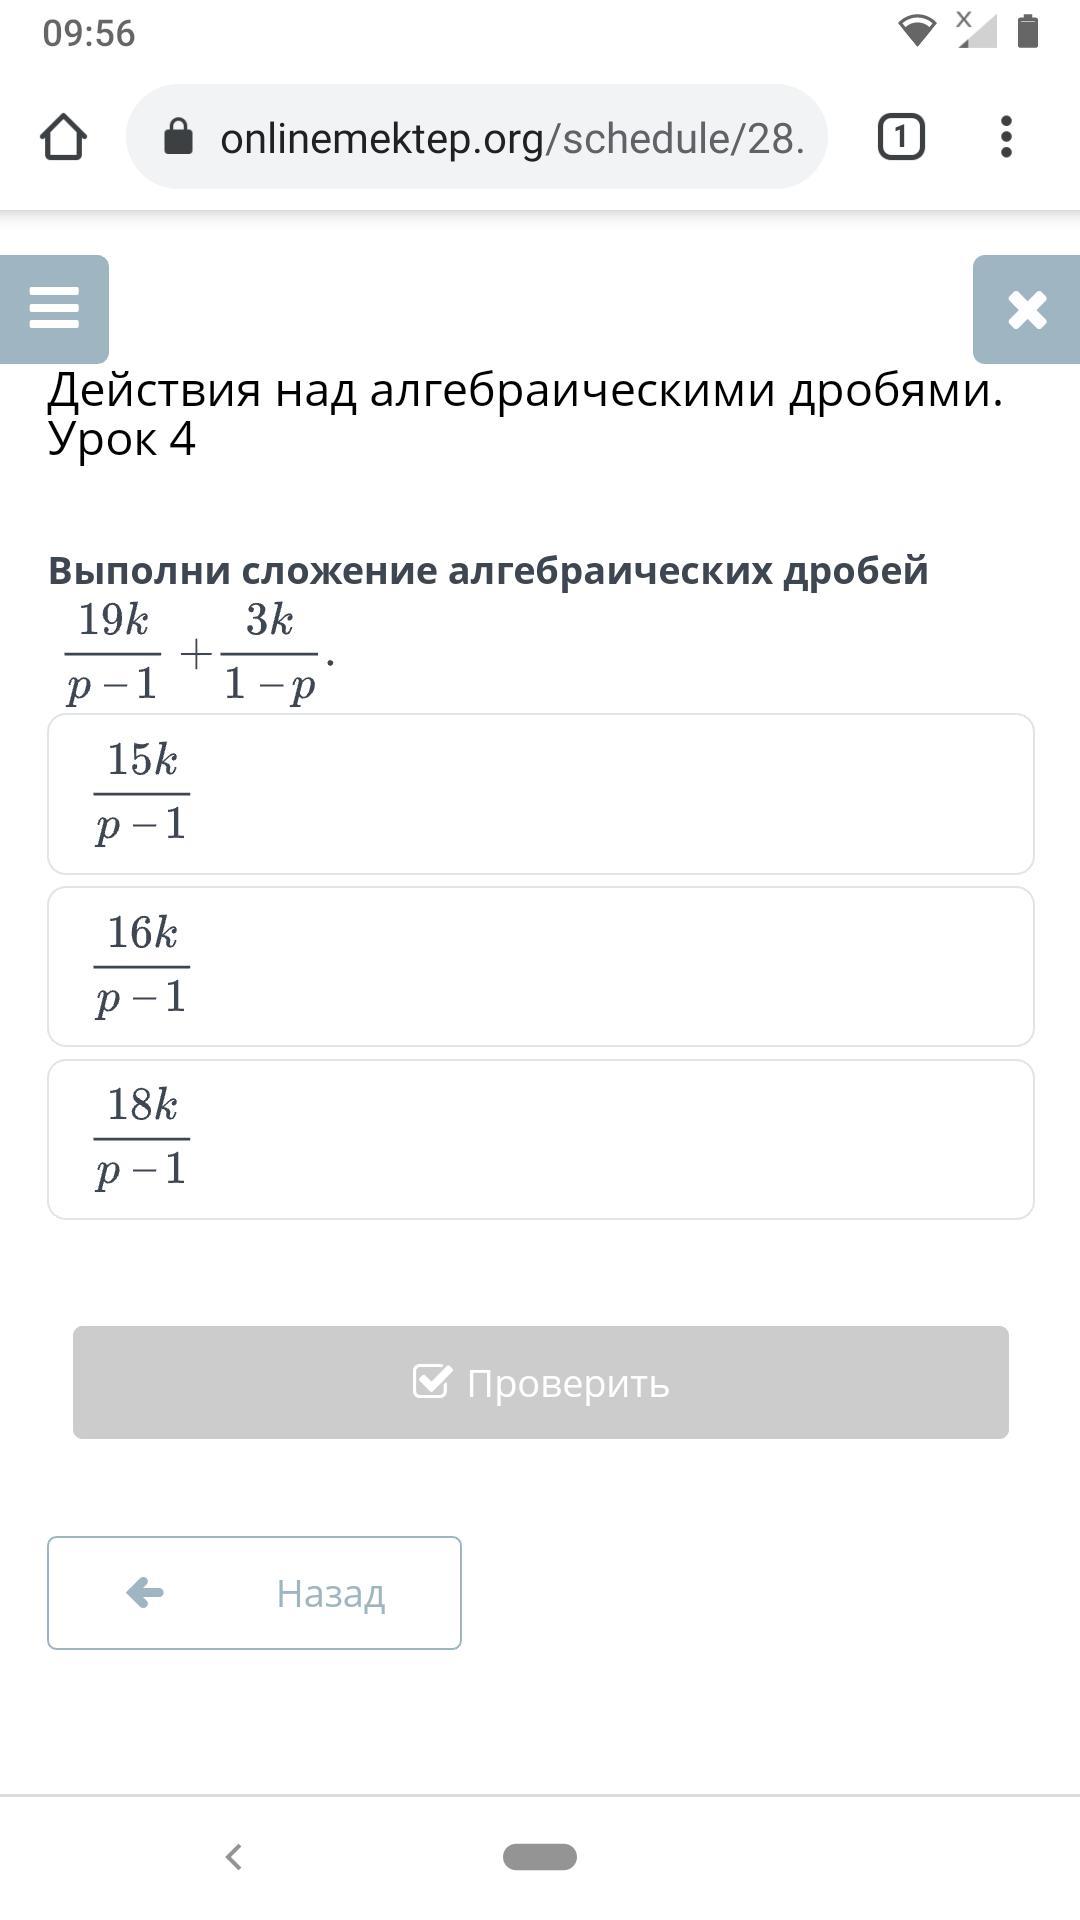
Task: Tap the lesson title heading text
Action: point(524,414)
